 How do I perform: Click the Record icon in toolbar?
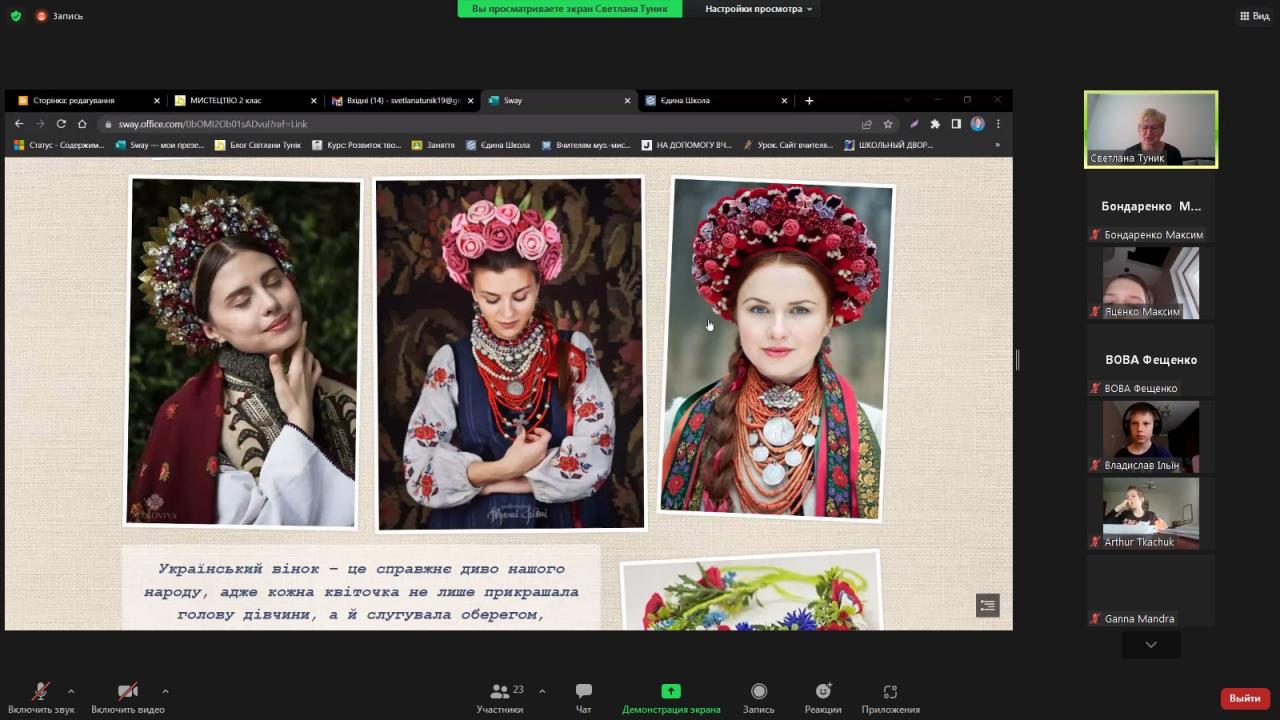(x=758, y=692)
